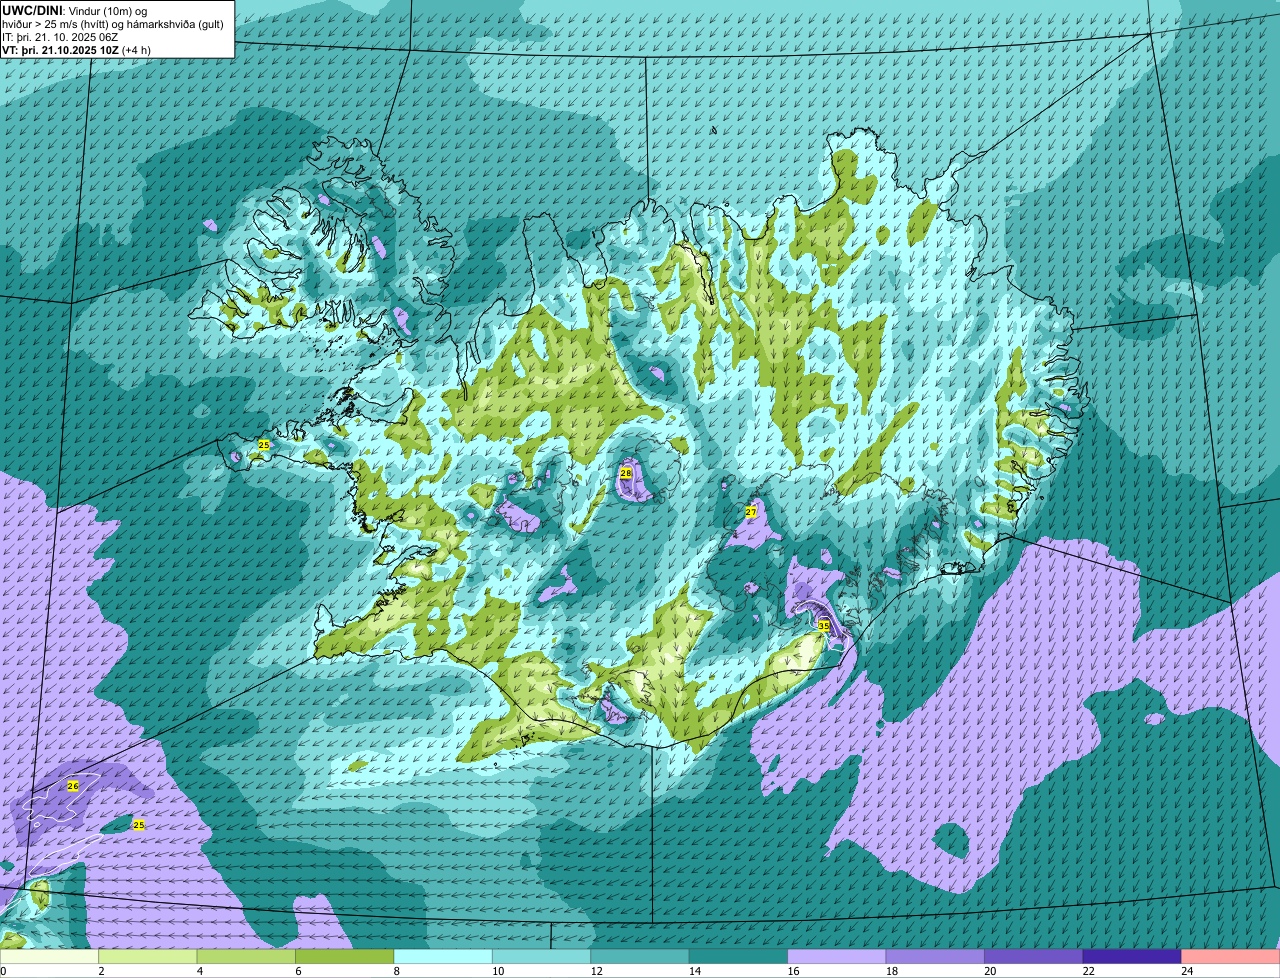The width and height of the screenshot is (1280, 978).
Task: Click the dark indigo 22–24 m/s legend swatch
Action: coord(1132,956)
